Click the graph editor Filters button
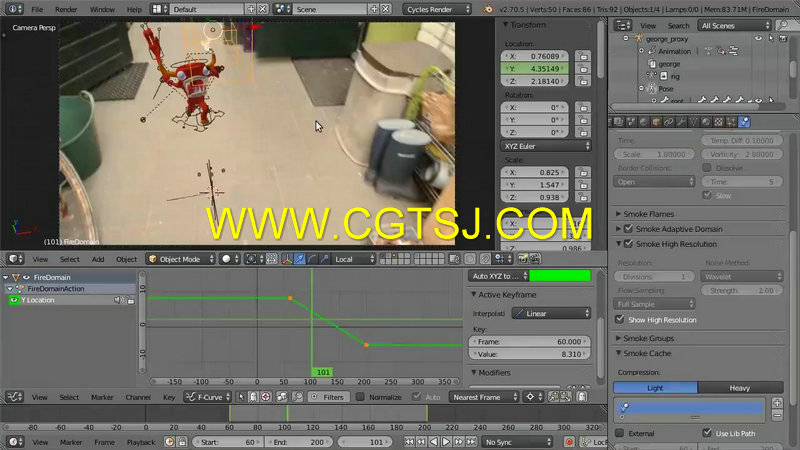This screenshot has height=450, width=800. pyautogui.click(x=329, y=396)
